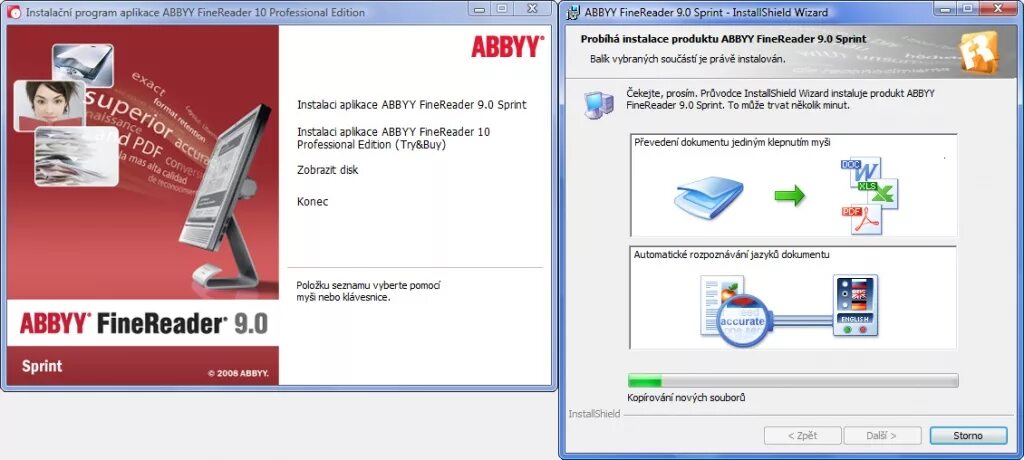The width and height of the screenshot is (1024, 460).
Task: Click 'Kopírování nových souborů' status text
Action: coord(686,397)
